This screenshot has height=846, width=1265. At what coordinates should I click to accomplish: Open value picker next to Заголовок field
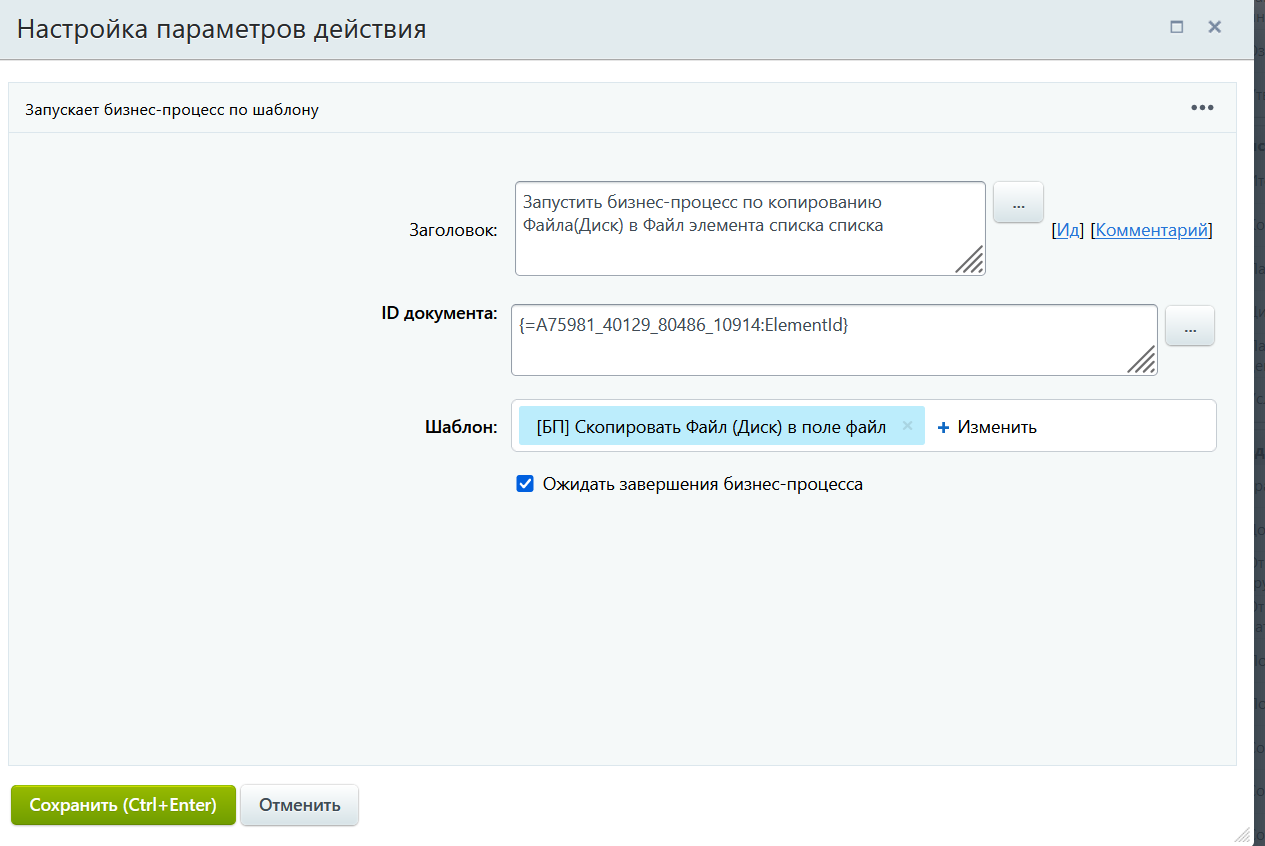[x=1018, y=203]
